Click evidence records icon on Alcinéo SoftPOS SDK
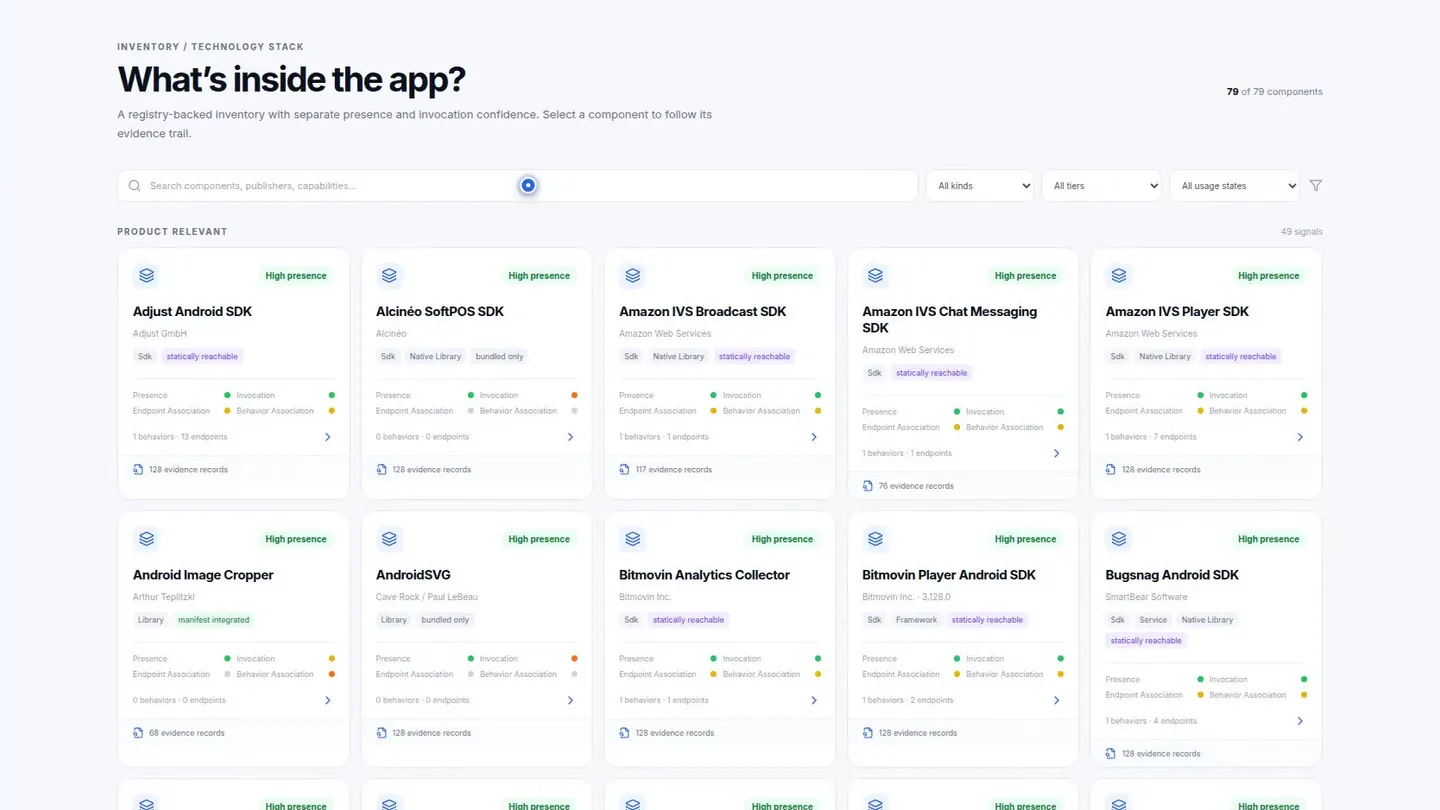Screen dimensions: 1440x810 (x=381, y=469)
